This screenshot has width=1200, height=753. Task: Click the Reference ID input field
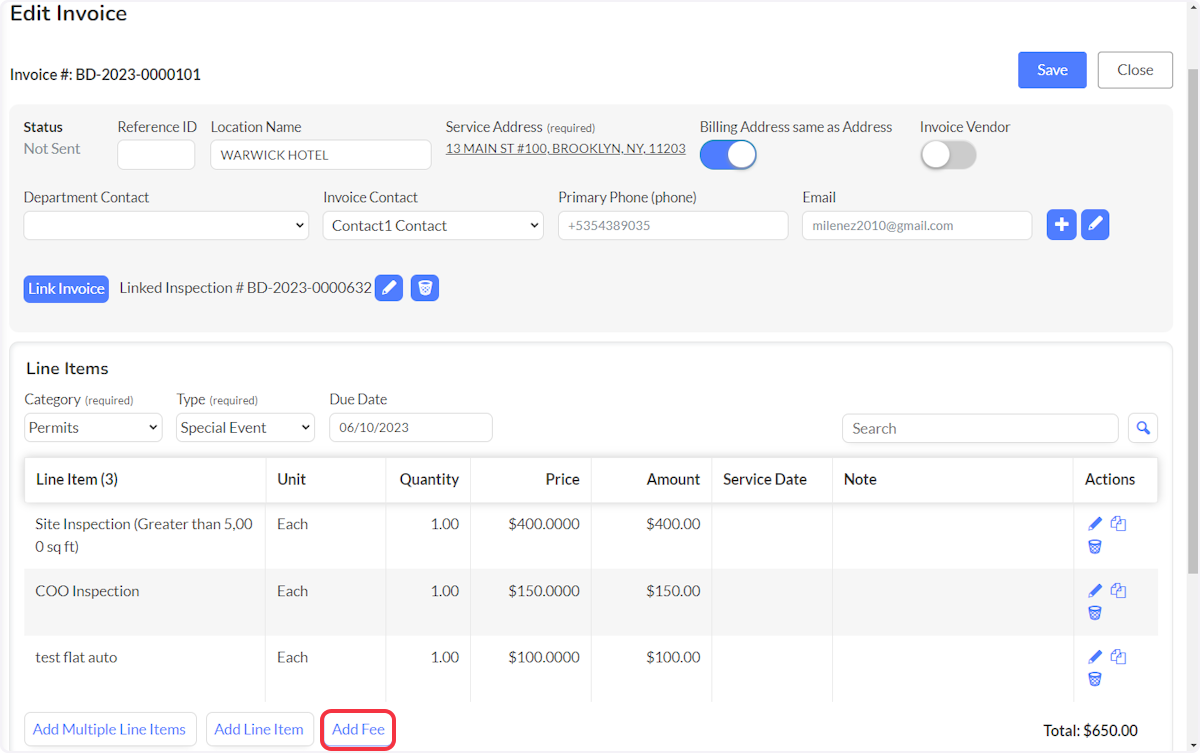point(156,155)
